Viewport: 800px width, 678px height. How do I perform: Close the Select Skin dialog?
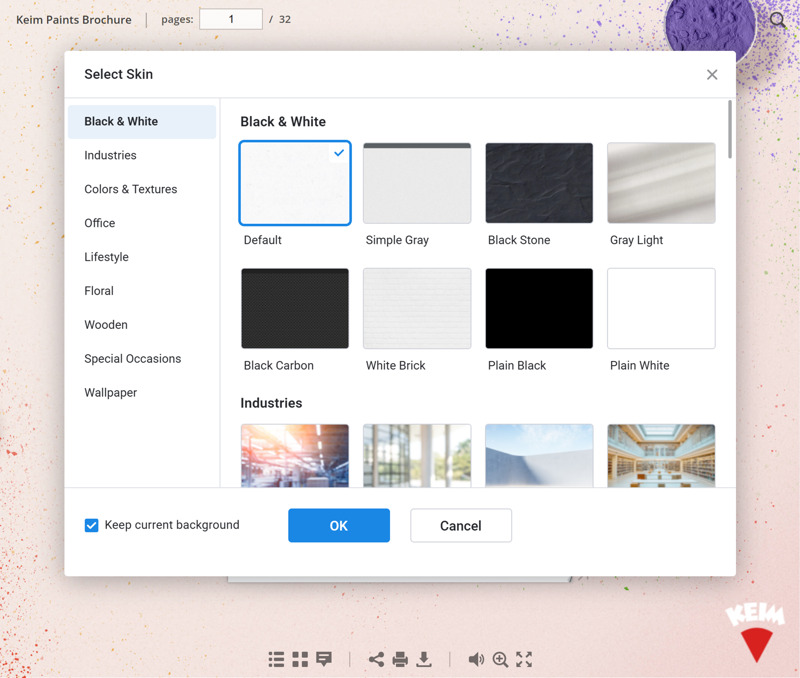[712, 74]
